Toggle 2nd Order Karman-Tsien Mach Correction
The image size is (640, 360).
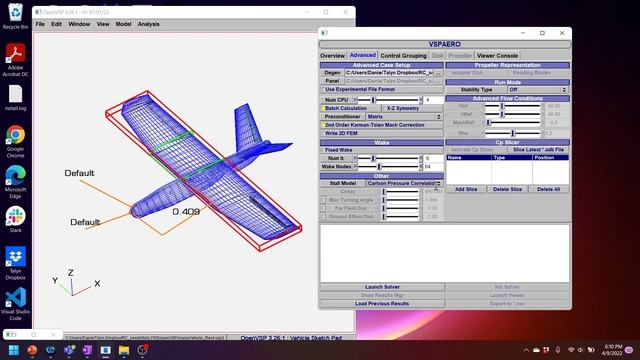pos(382,125)
